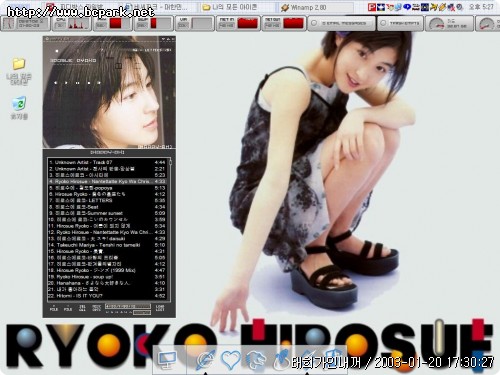Toggle the trash stats radio indicator
The width and height of the screenshot is (500, 375).
(x=383, y=23)
